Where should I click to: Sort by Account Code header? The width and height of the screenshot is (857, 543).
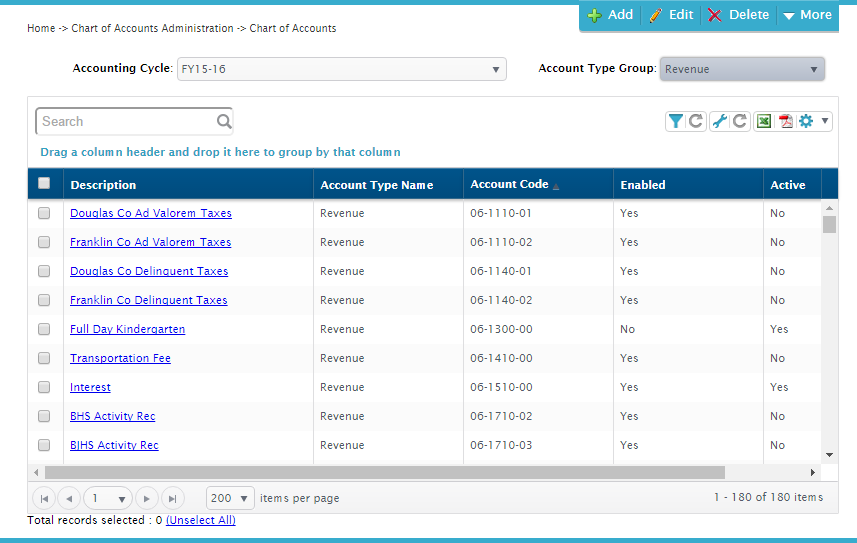pyautogui.click(x=509, y=184)
